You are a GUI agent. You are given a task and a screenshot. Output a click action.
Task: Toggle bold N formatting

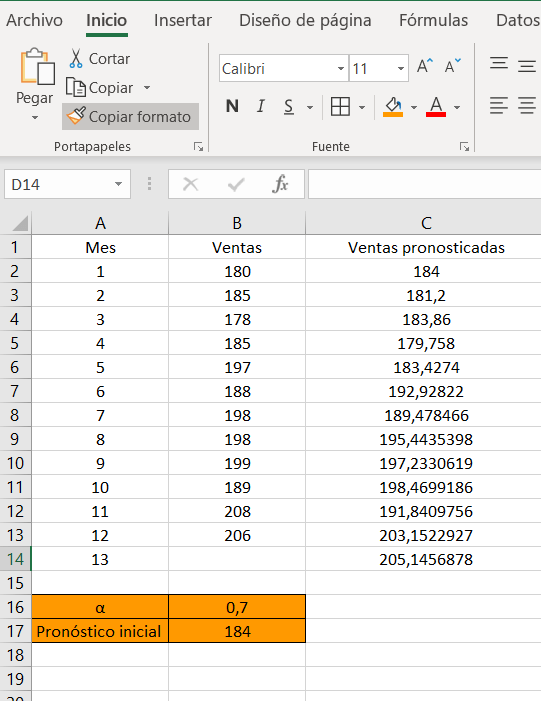pyautogui.click(x=232, y=106)
